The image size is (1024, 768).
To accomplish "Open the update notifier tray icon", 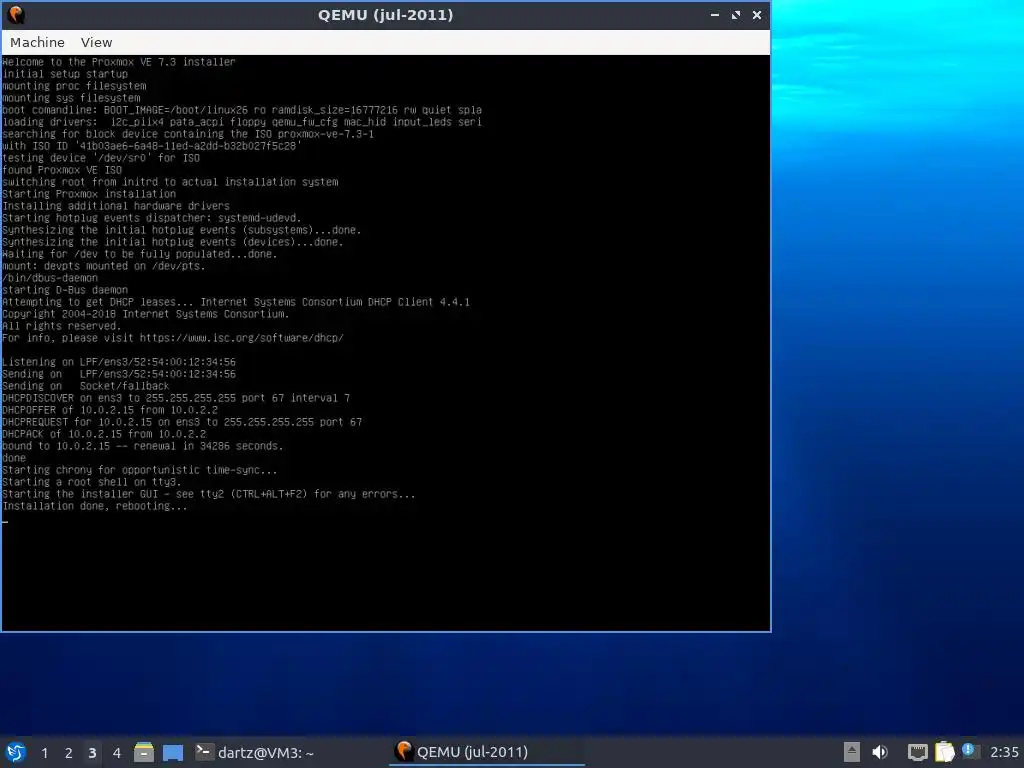I will click(x=970, y=751).
